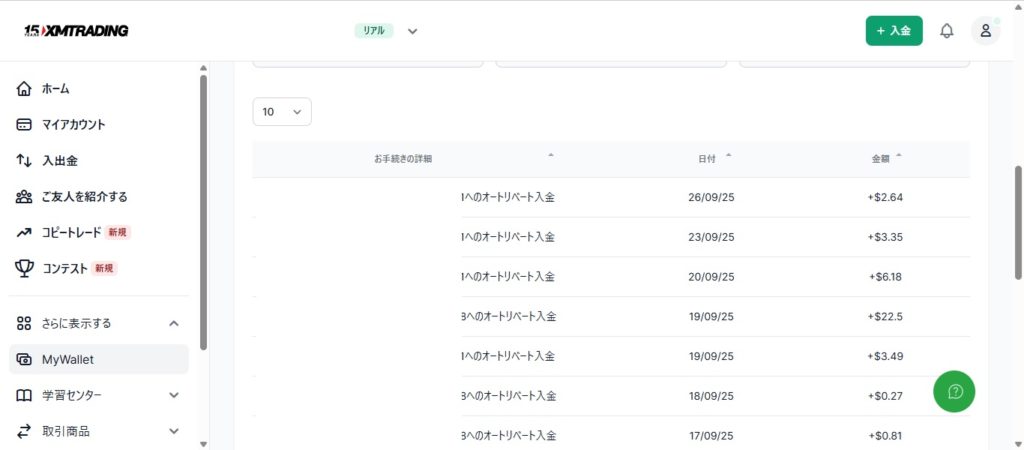The height and width of the screenshot is (450, 1024).
Task: Expand the 取引商品 submenu
Action: 174,432
